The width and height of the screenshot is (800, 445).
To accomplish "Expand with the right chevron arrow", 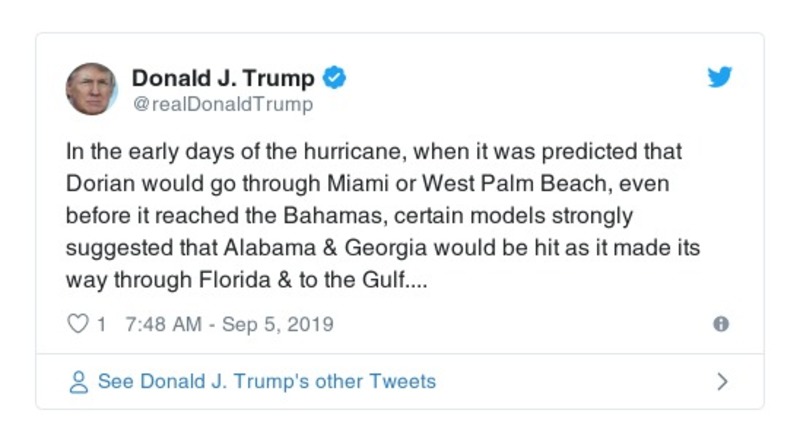I will pyautogui.click(x=723, y=382).
